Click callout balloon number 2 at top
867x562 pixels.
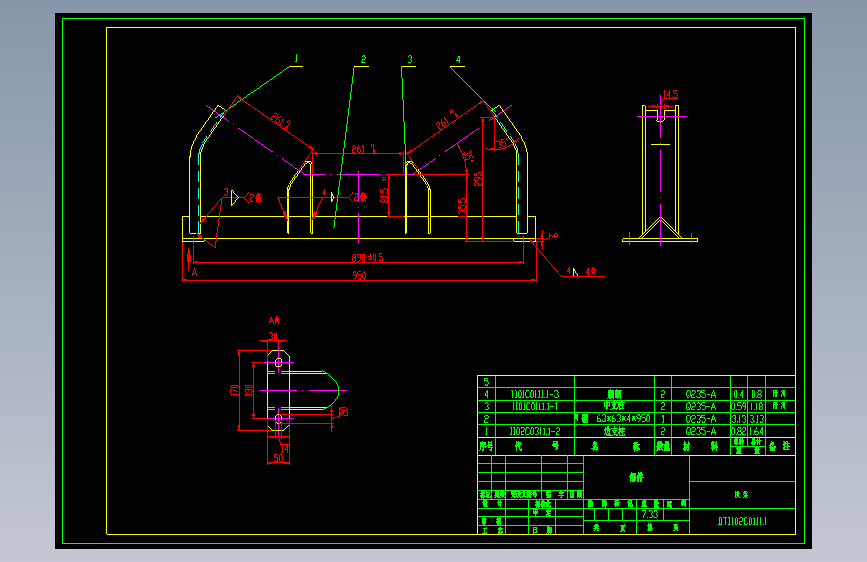[363, 59]
